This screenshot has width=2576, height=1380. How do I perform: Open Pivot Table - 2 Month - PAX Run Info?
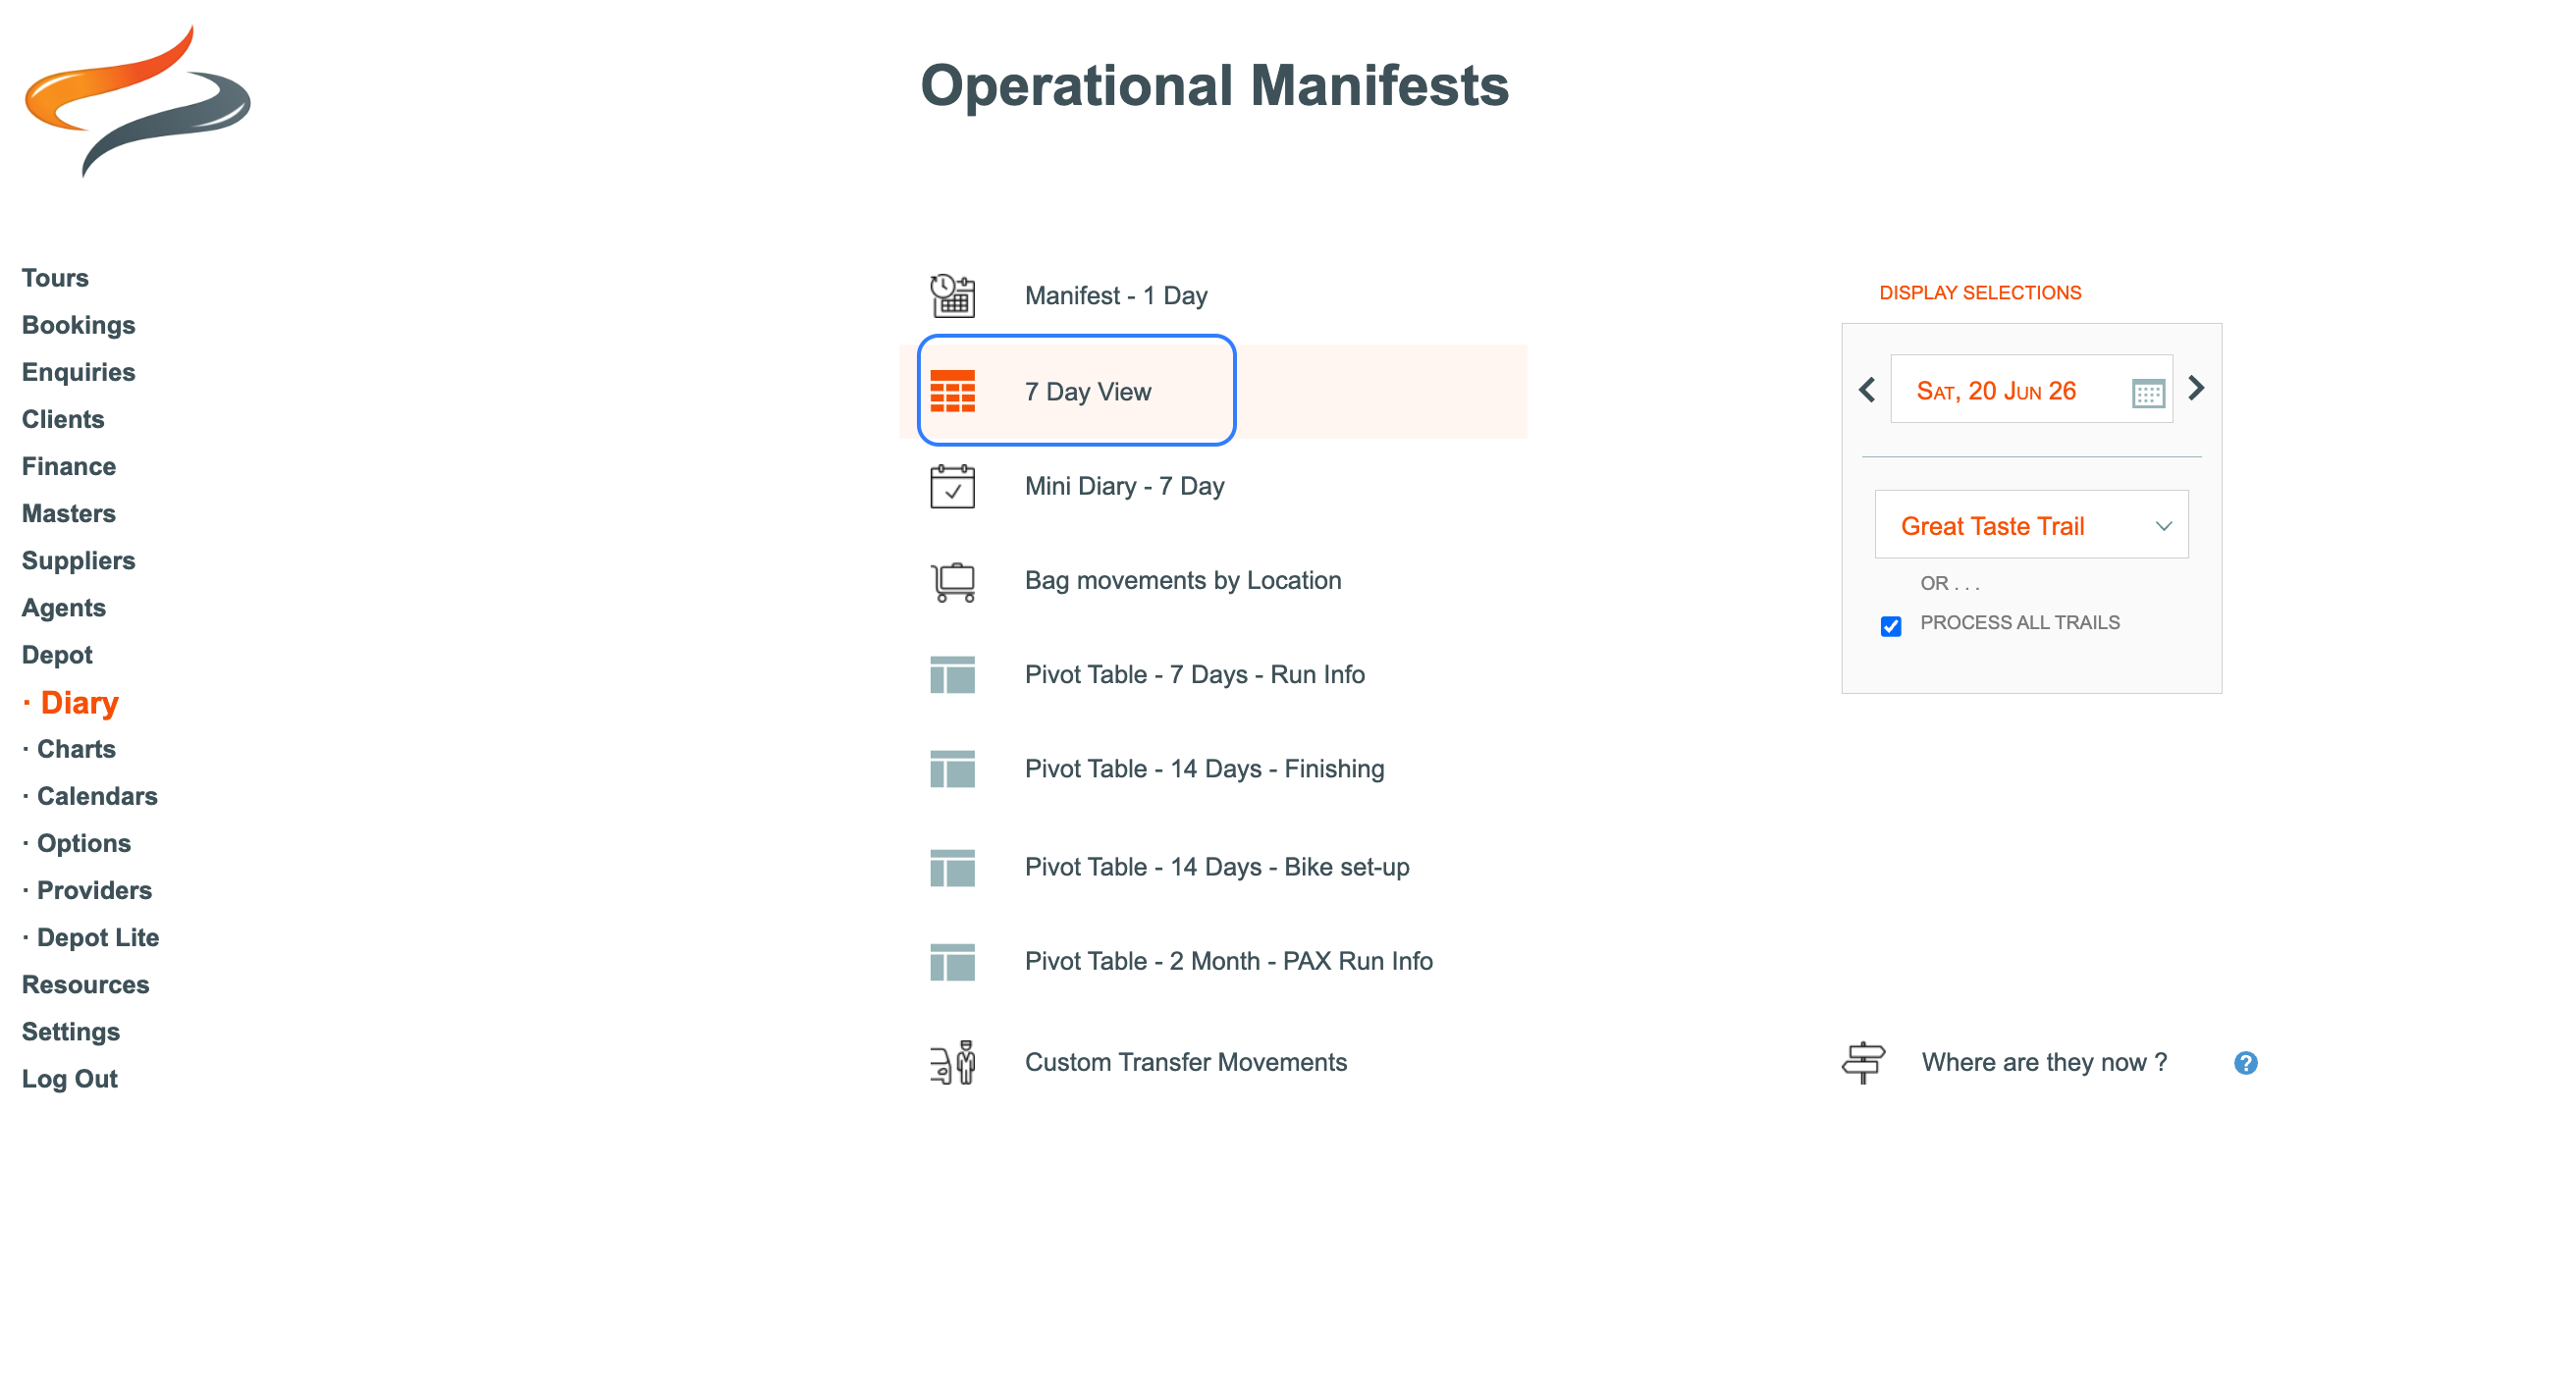1228,961
